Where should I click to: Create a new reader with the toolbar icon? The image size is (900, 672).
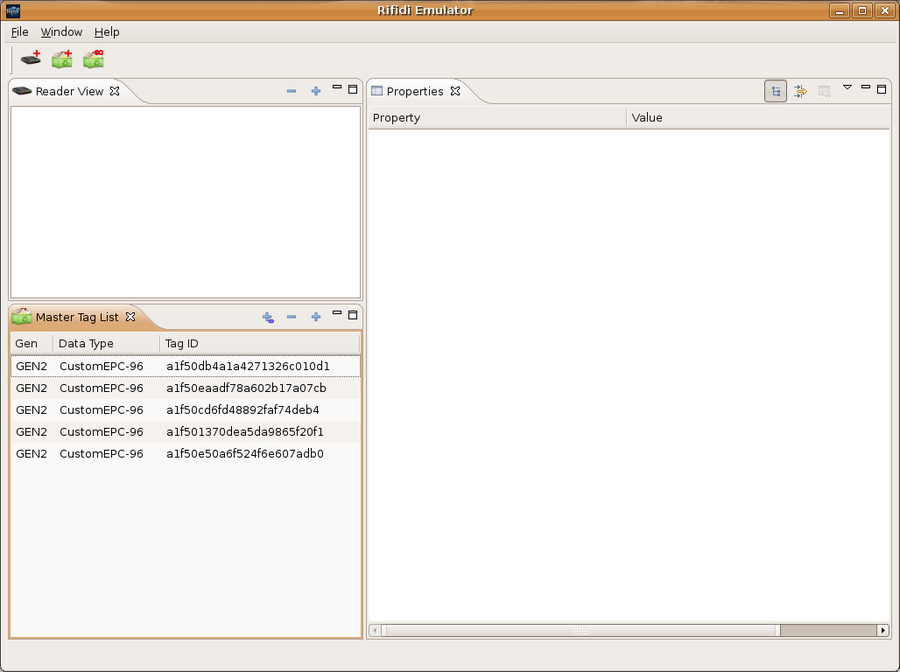30,59
